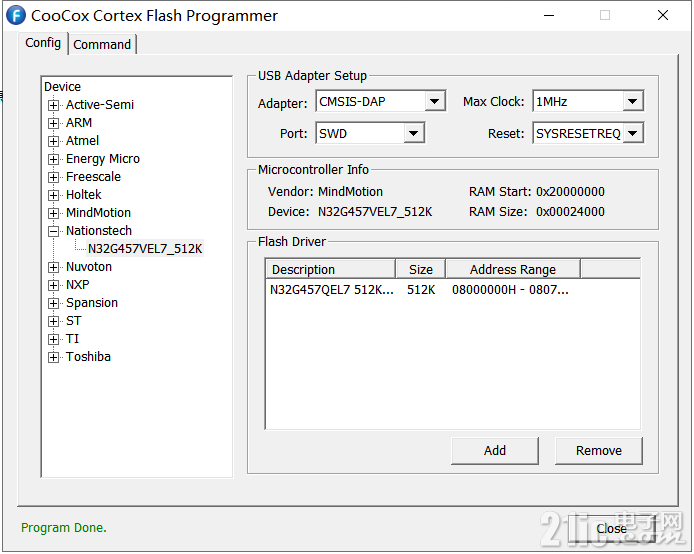
Task: Click the Program Done status text
Action: pyautogui.click(x=64, y=527)
